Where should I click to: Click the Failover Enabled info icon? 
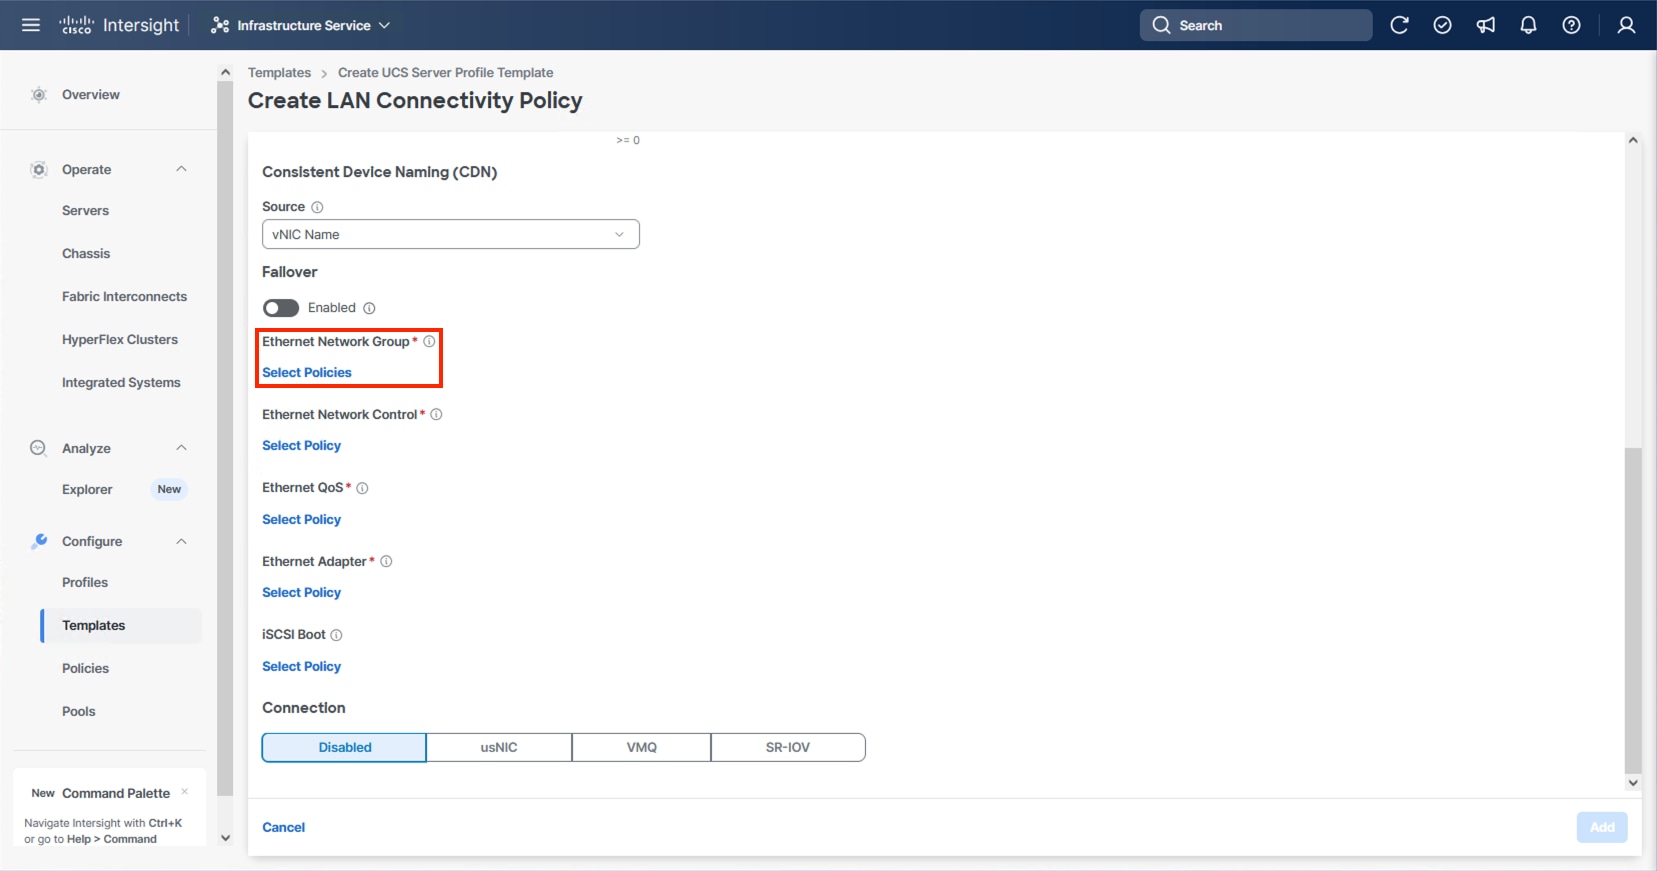coord(369,308)
